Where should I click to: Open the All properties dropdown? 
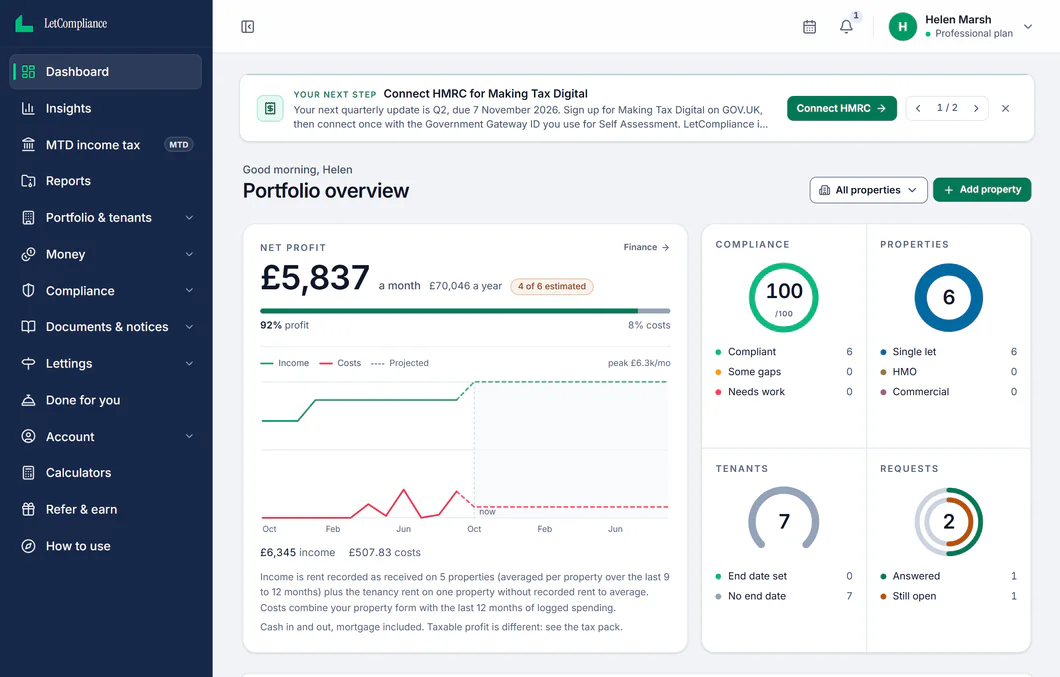(868, 190)
